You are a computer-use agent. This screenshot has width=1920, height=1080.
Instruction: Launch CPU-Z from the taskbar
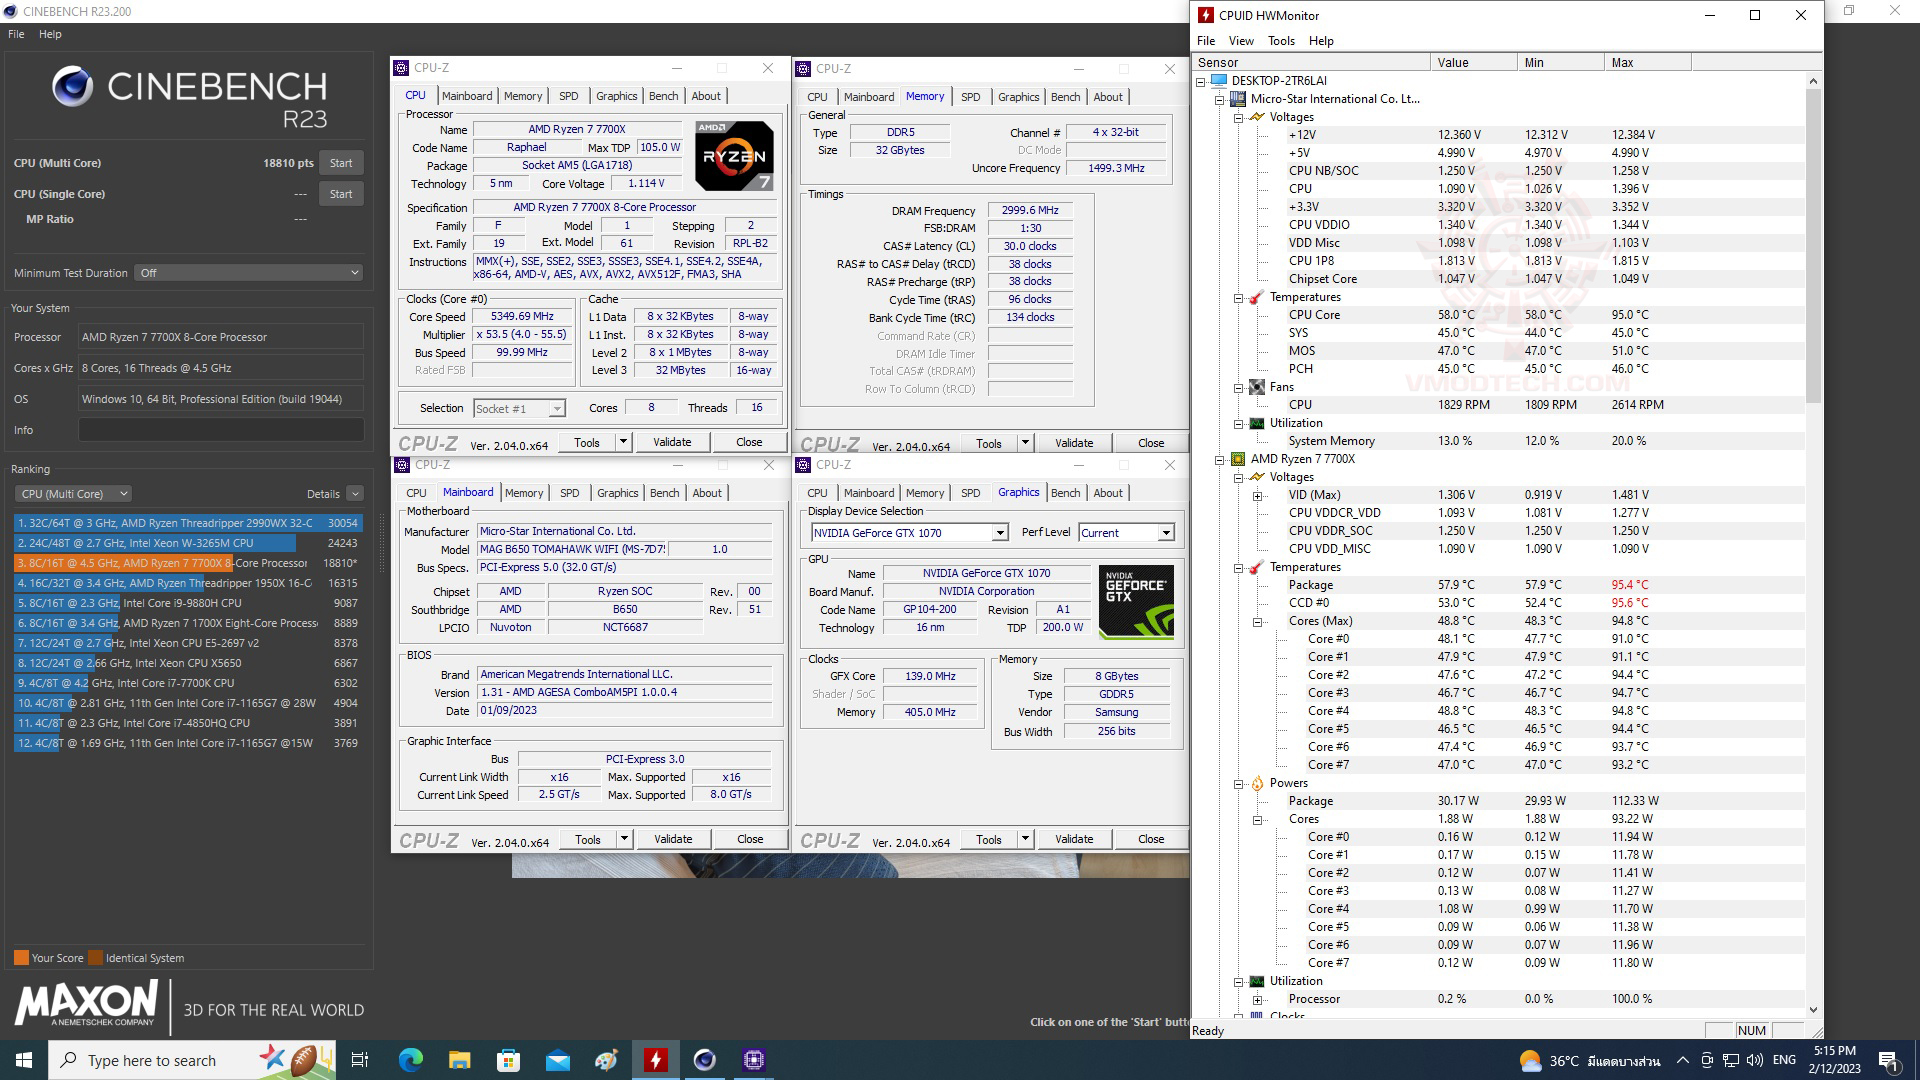coord(753,1060)
